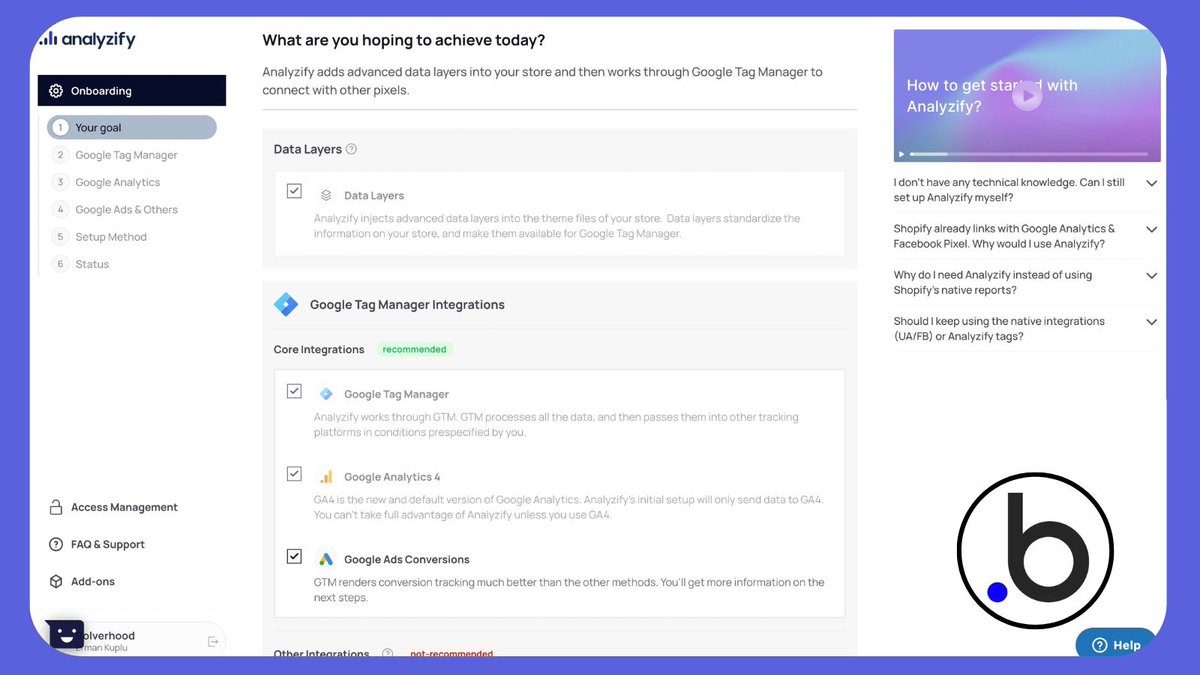Viewport: 1200px width, 675px height.
Task: Click the Google Tag Manager Integrations diamond icon
Action: click(286, 305)
